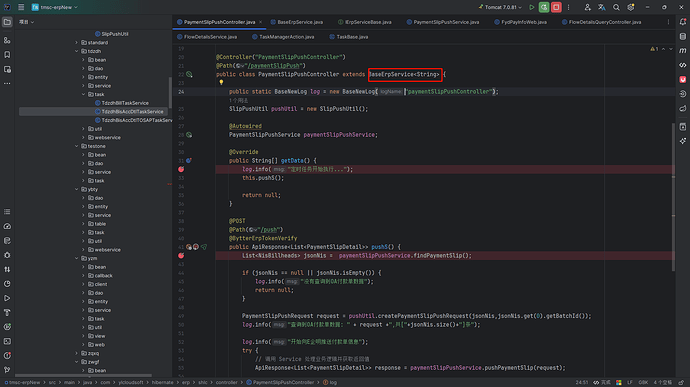Image resolution: width=690 pixels, height=387 pixels.
Task: Click the warning count indicator in the editor corner
Action: click(x=654, y=49)
